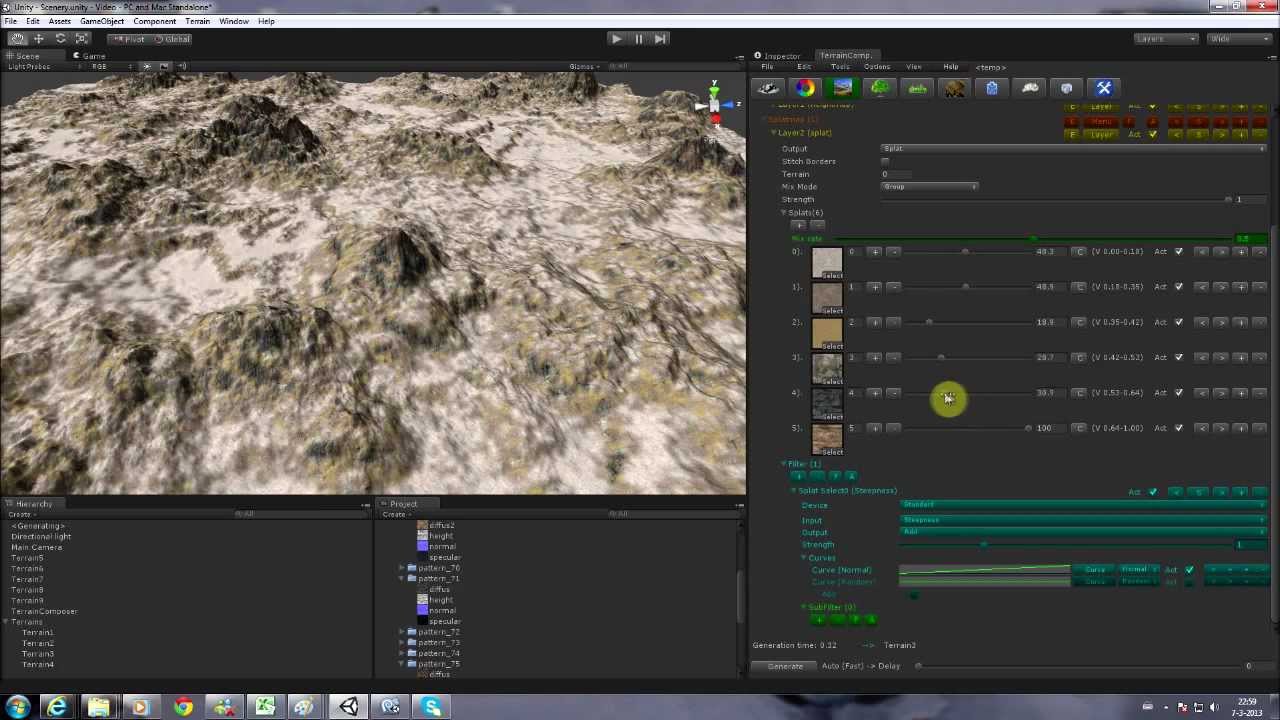Click the Curve button for Curve (Normal)
1280x720 pixels.
tap(1096, 570)
